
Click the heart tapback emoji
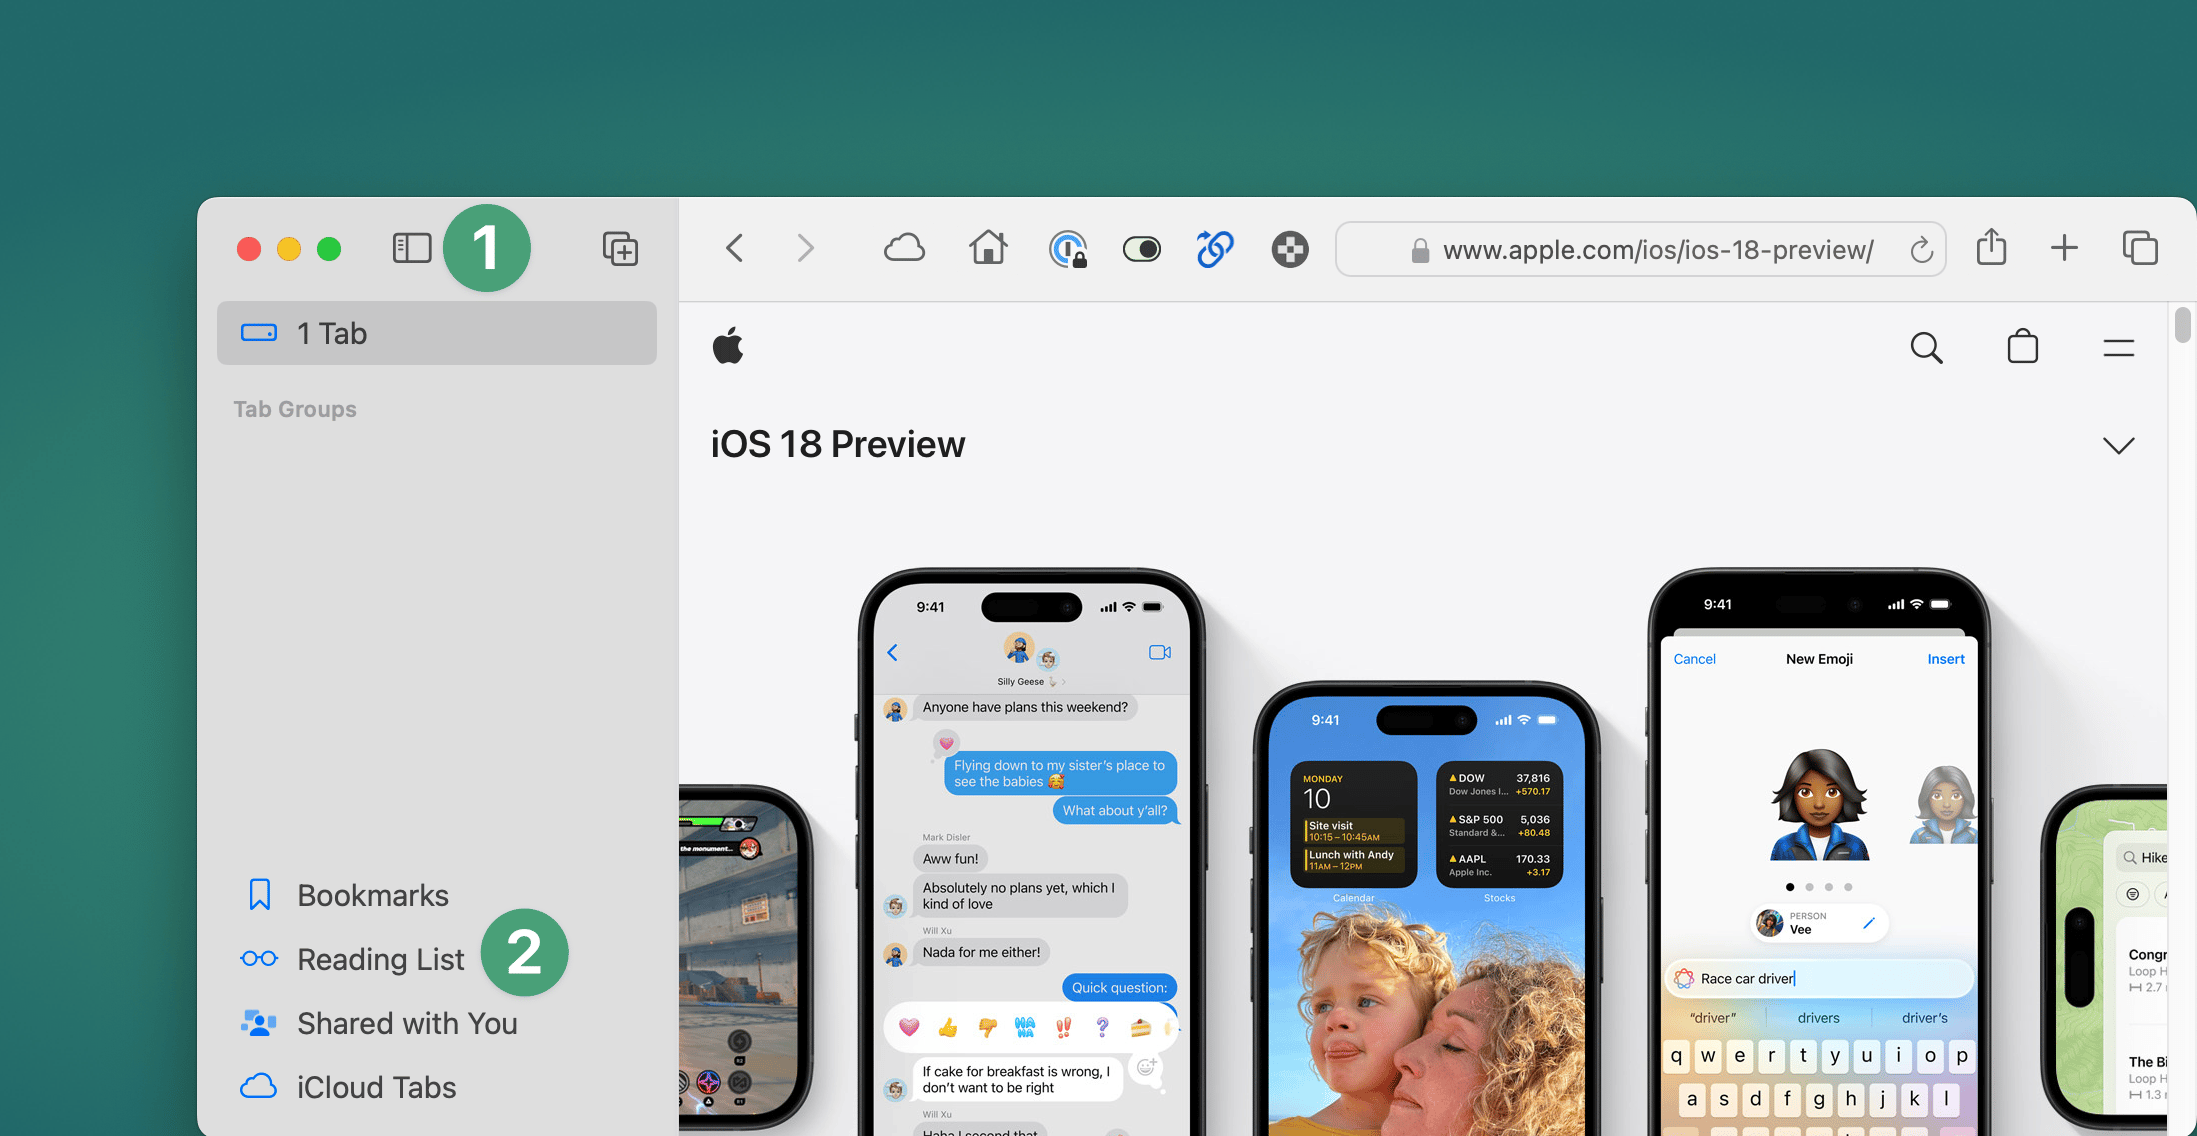[909, 1027]
